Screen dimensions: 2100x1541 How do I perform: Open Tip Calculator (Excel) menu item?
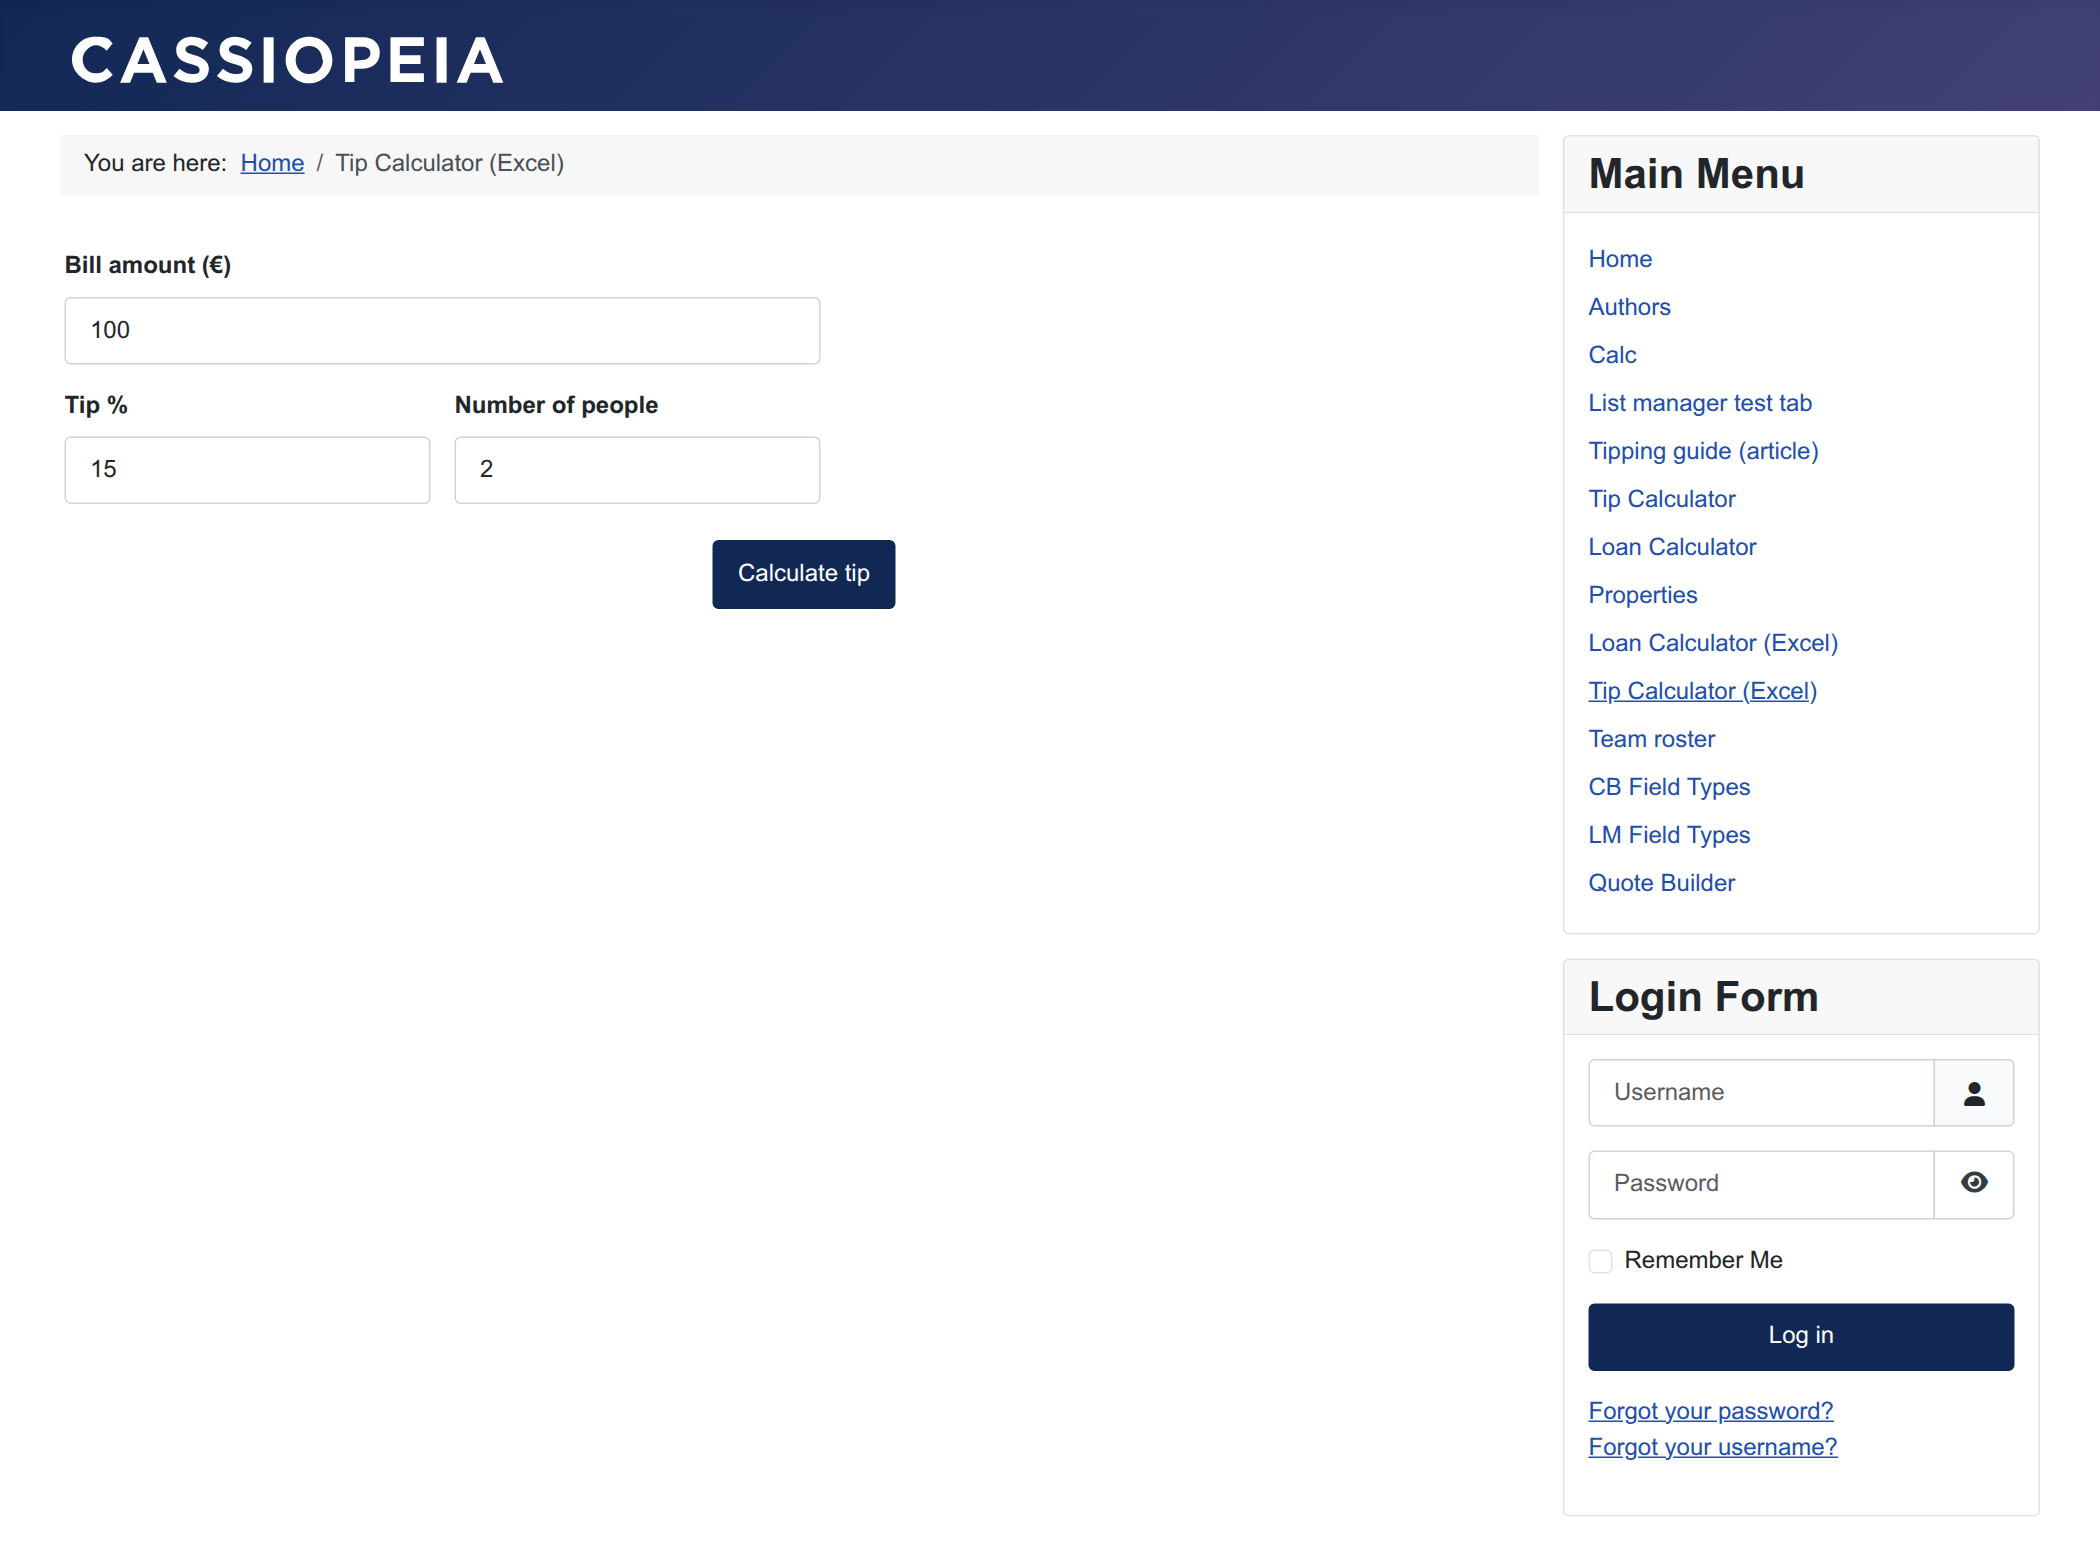click(x=1702, y=691)
